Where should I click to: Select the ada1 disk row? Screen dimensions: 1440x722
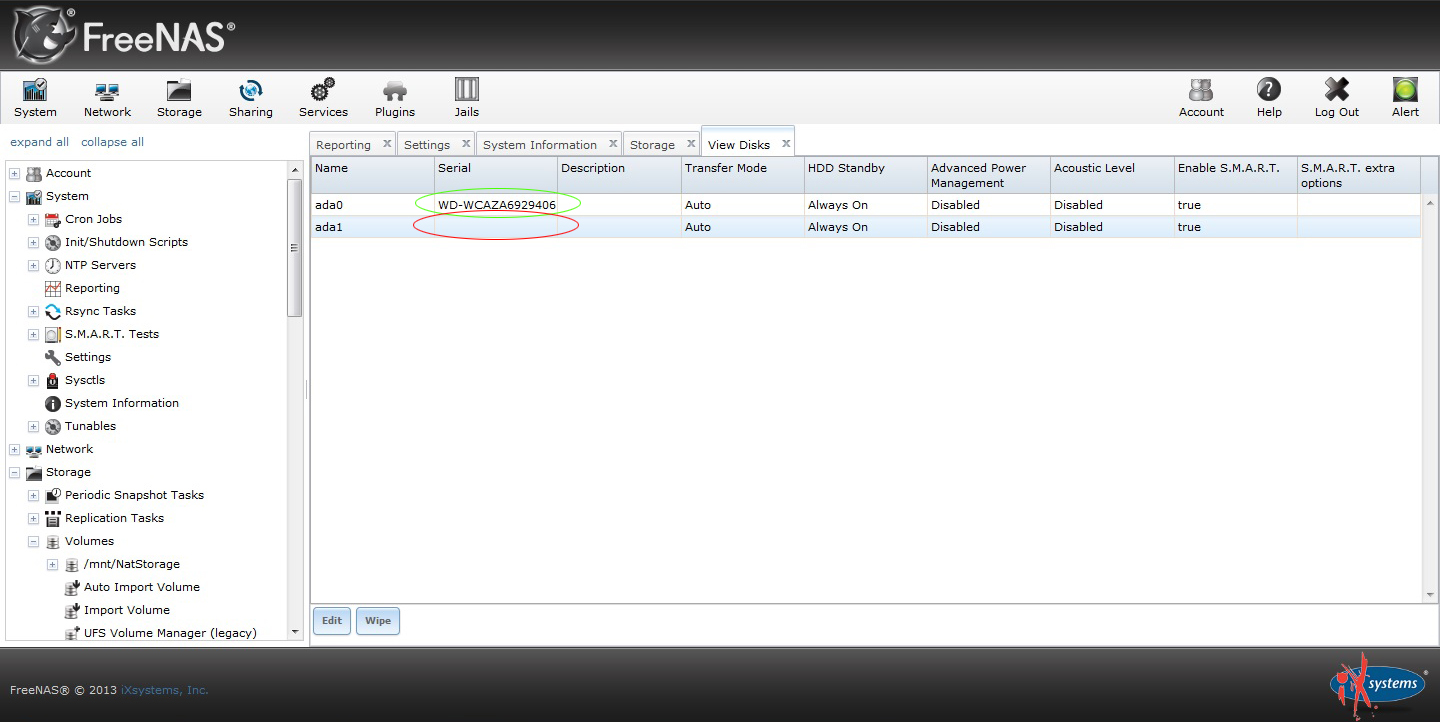[x=865, y=227]
